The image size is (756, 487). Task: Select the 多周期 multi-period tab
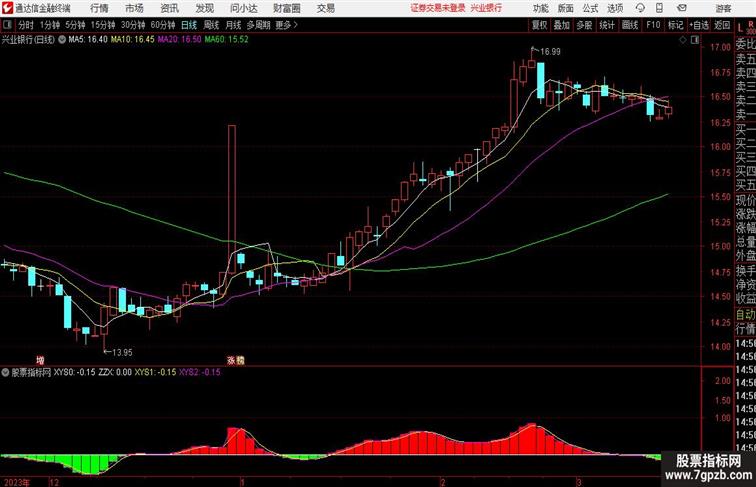[258, 25]
